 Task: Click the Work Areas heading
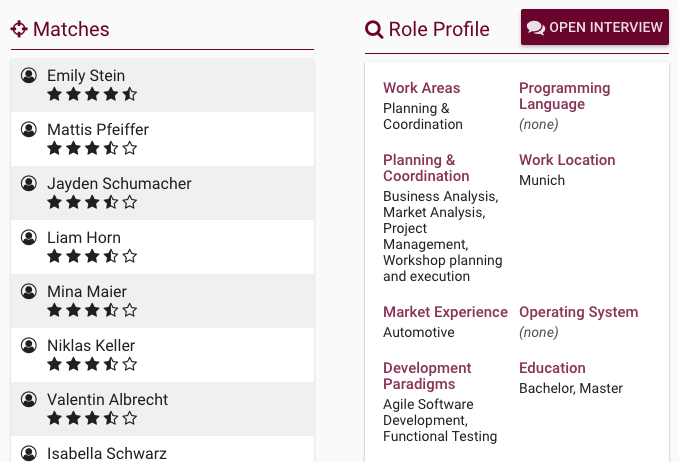click(422, 88)
